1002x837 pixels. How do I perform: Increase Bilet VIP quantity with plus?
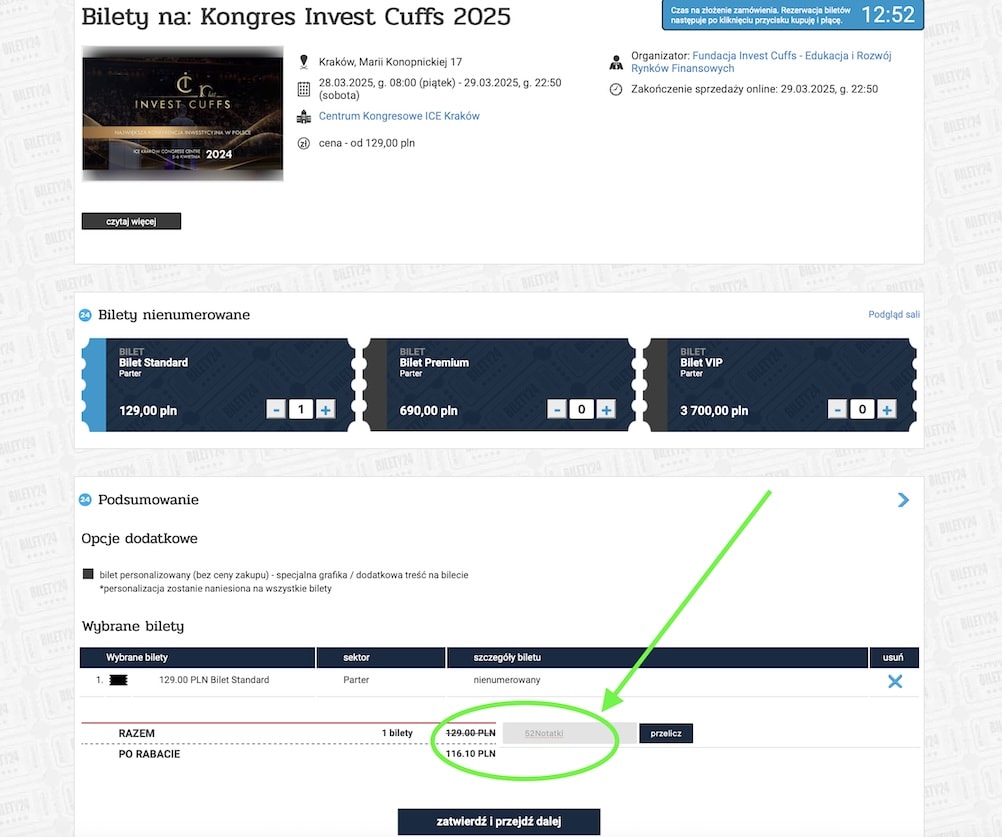886,410
